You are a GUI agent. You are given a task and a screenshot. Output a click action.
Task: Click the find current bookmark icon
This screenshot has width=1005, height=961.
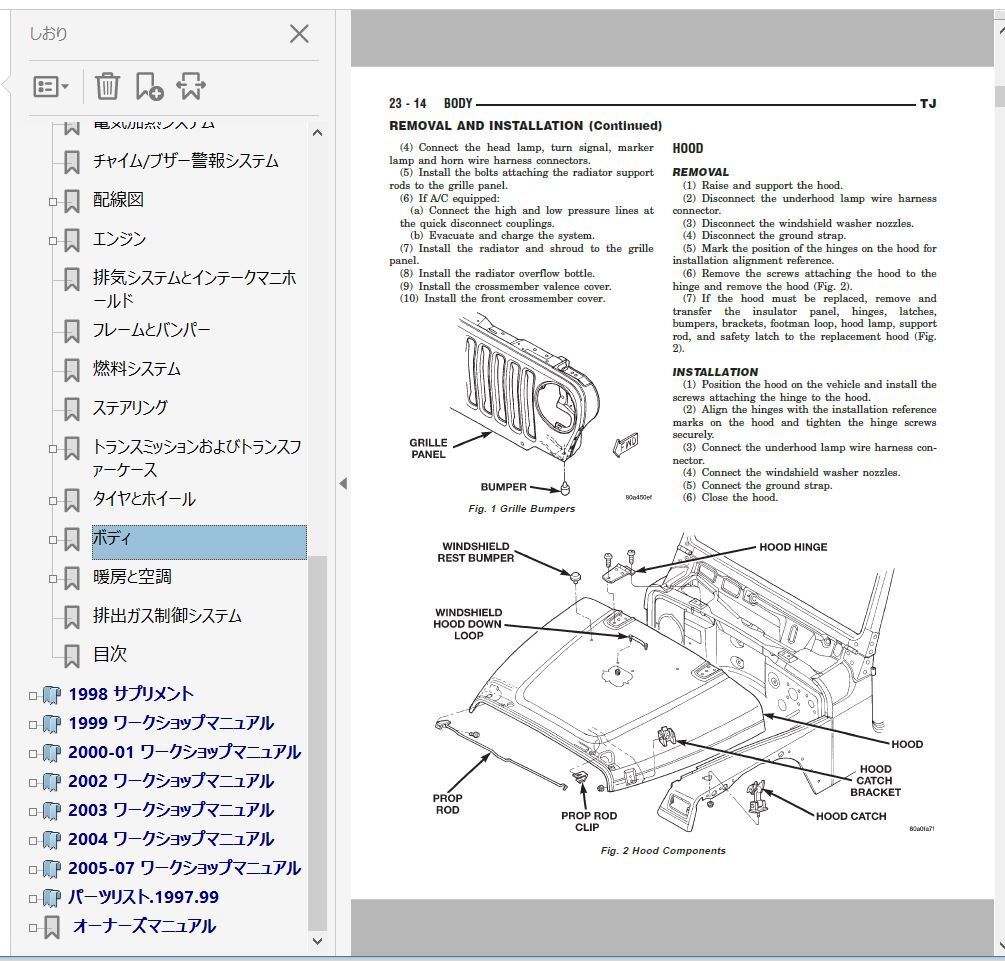pos(191,87)
